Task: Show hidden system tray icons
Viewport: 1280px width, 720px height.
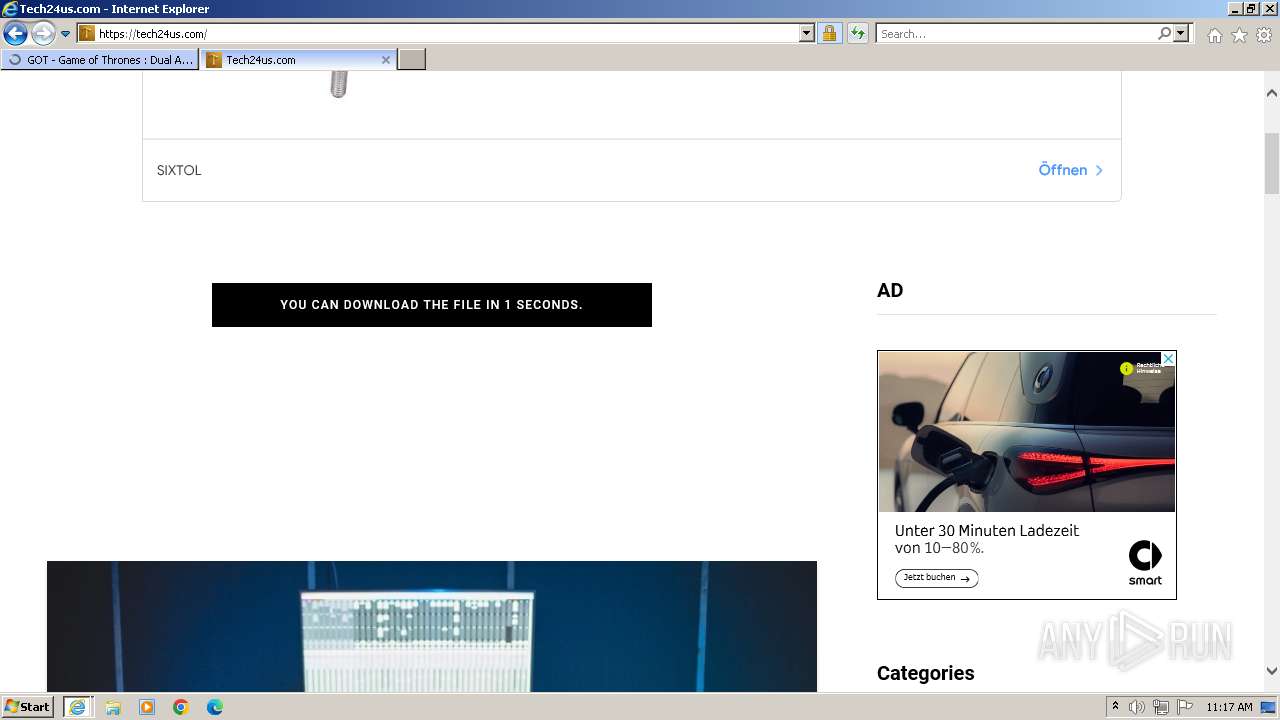Action: [x=1116, y=707]
